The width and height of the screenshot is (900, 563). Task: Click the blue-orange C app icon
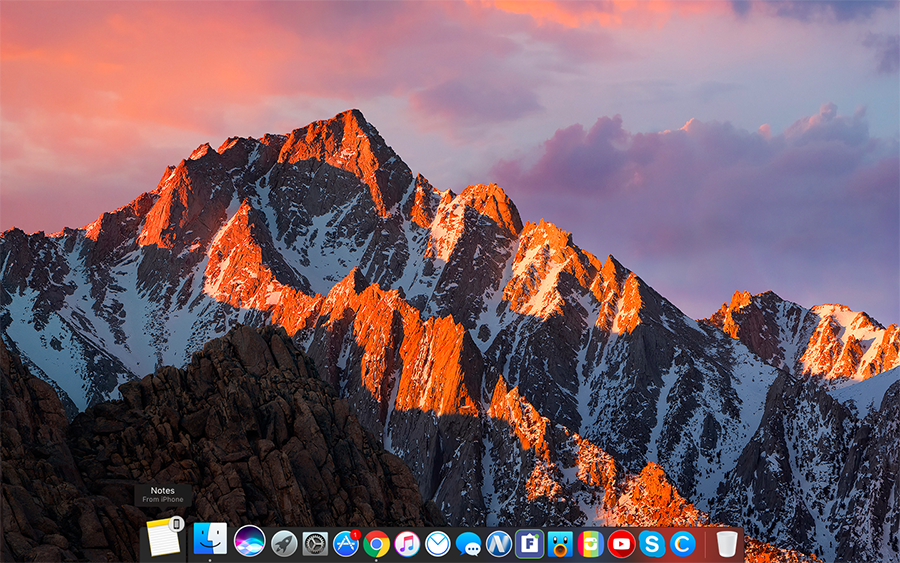click(682, 543)
